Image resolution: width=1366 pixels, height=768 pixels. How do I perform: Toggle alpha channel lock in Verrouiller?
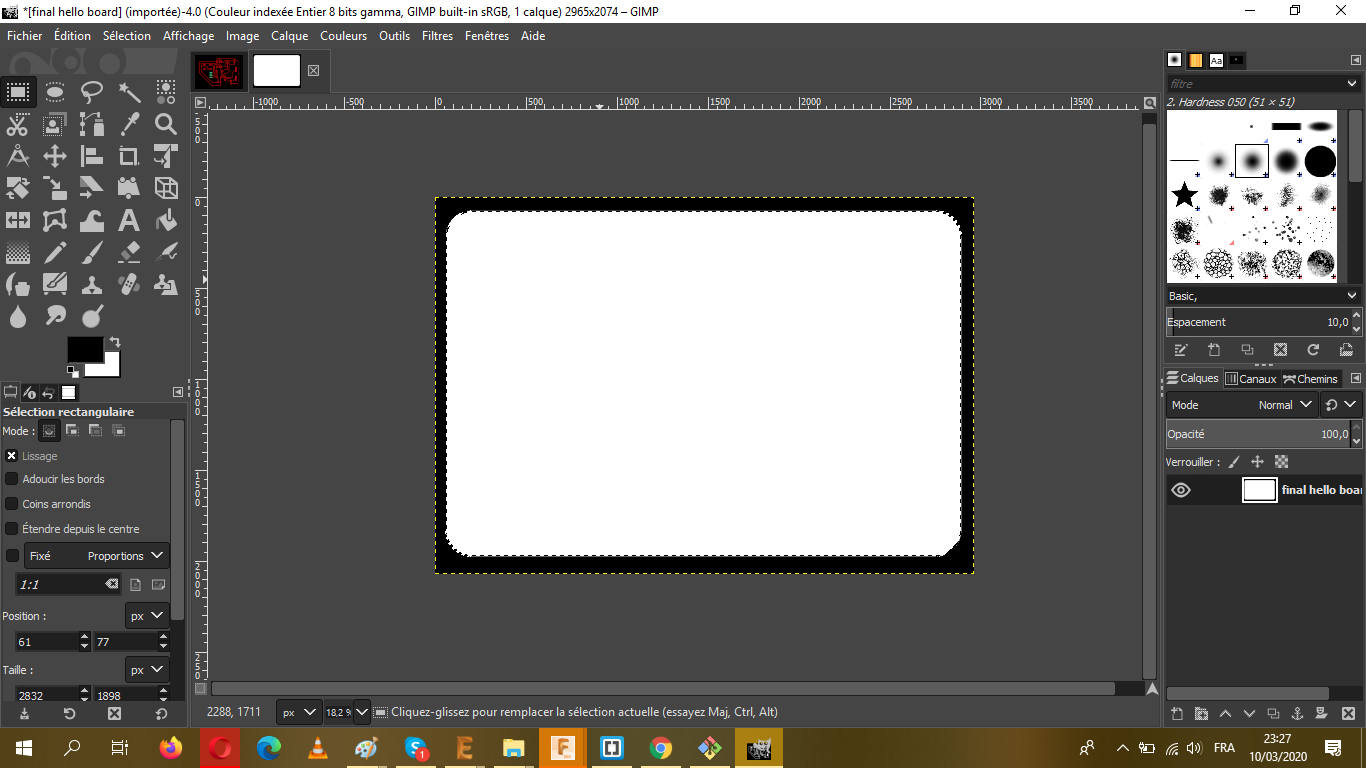tap(1282, 462)
